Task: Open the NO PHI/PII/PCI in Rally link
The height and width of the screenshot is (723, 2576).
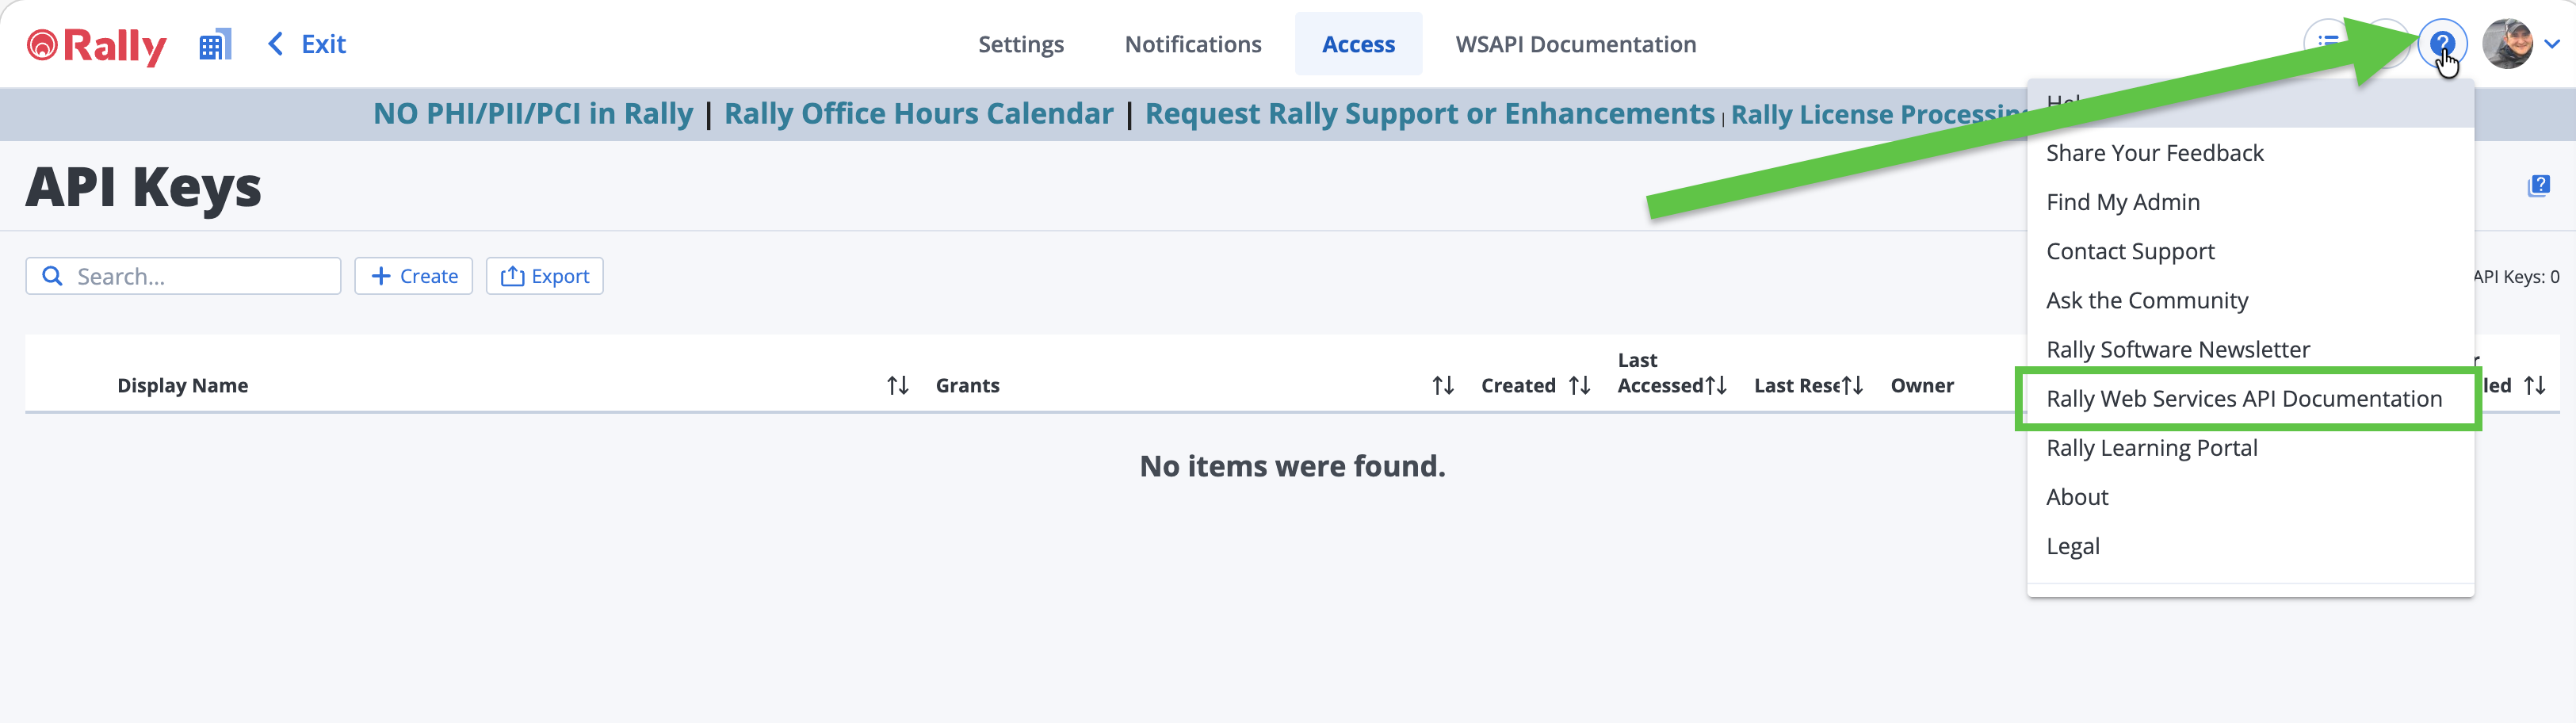Action: coord(533,114)
